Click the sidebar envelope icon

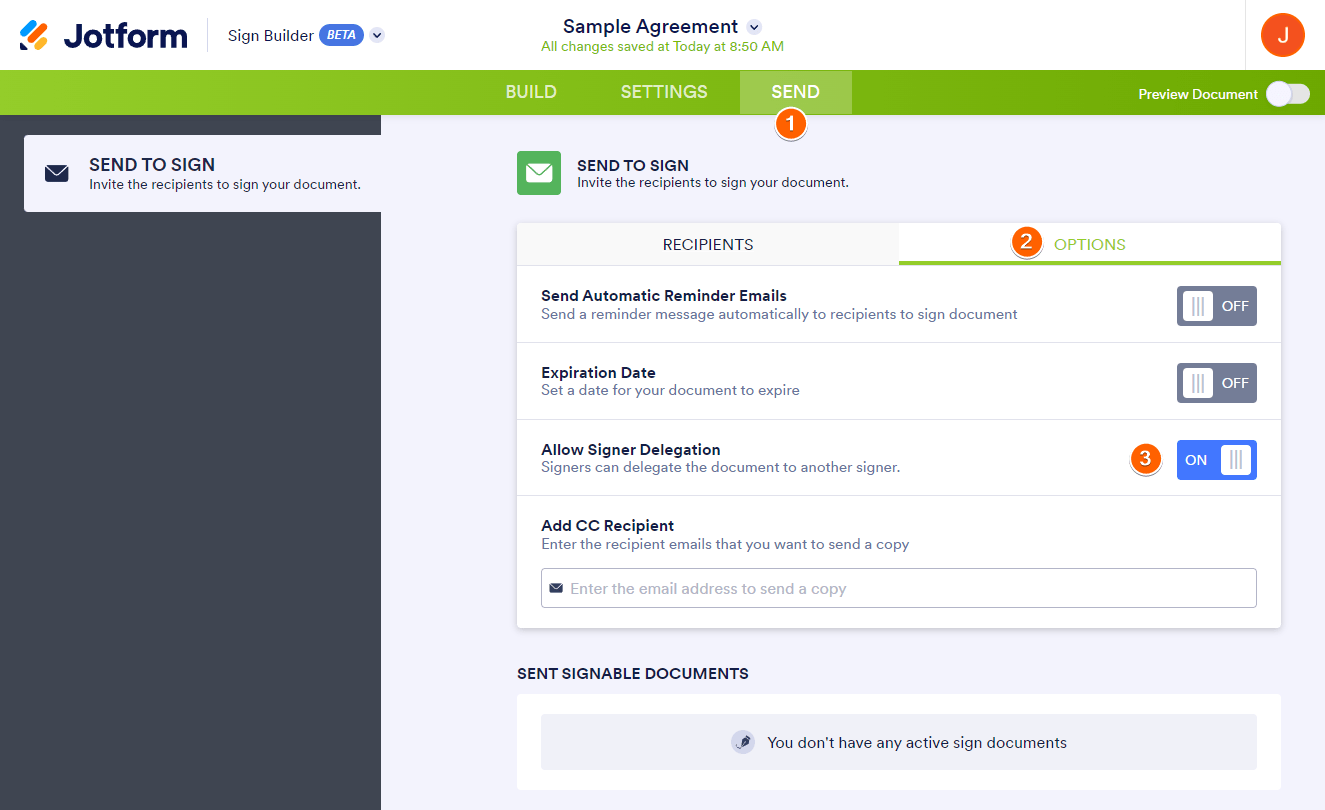click(57, 174)
